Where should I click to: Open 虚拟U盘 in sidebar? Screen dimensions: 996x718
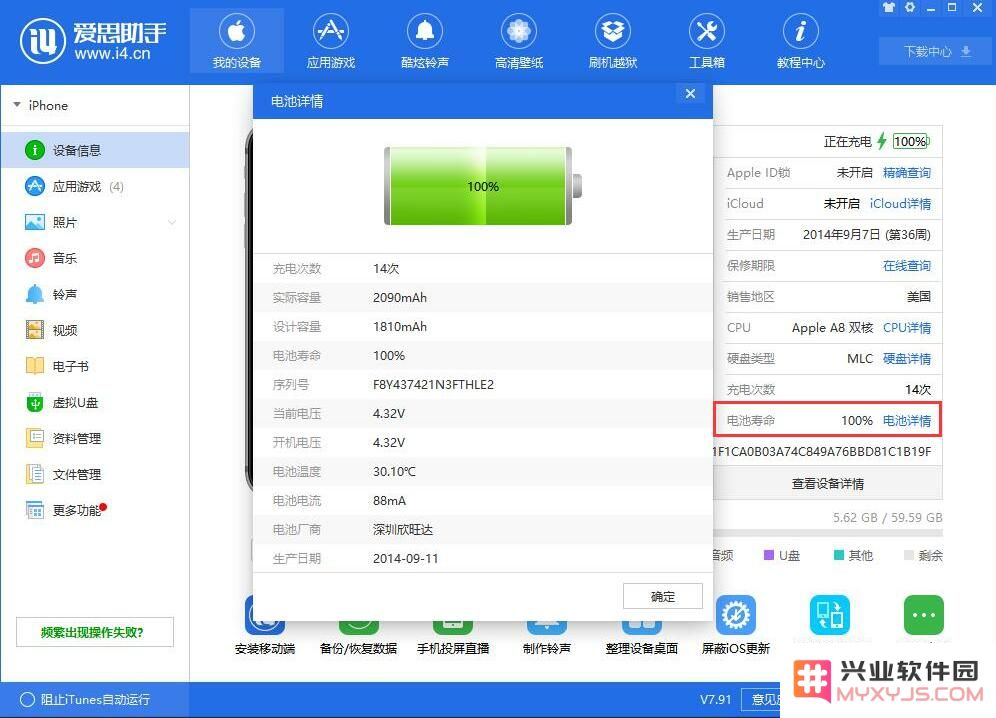click(x=95, y=402)
